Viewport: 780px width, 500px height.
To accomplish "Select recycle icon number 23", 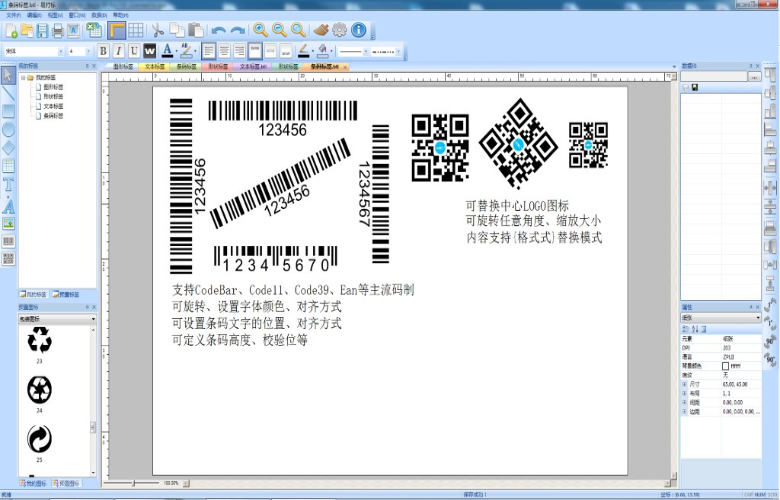I will point(39,339).
